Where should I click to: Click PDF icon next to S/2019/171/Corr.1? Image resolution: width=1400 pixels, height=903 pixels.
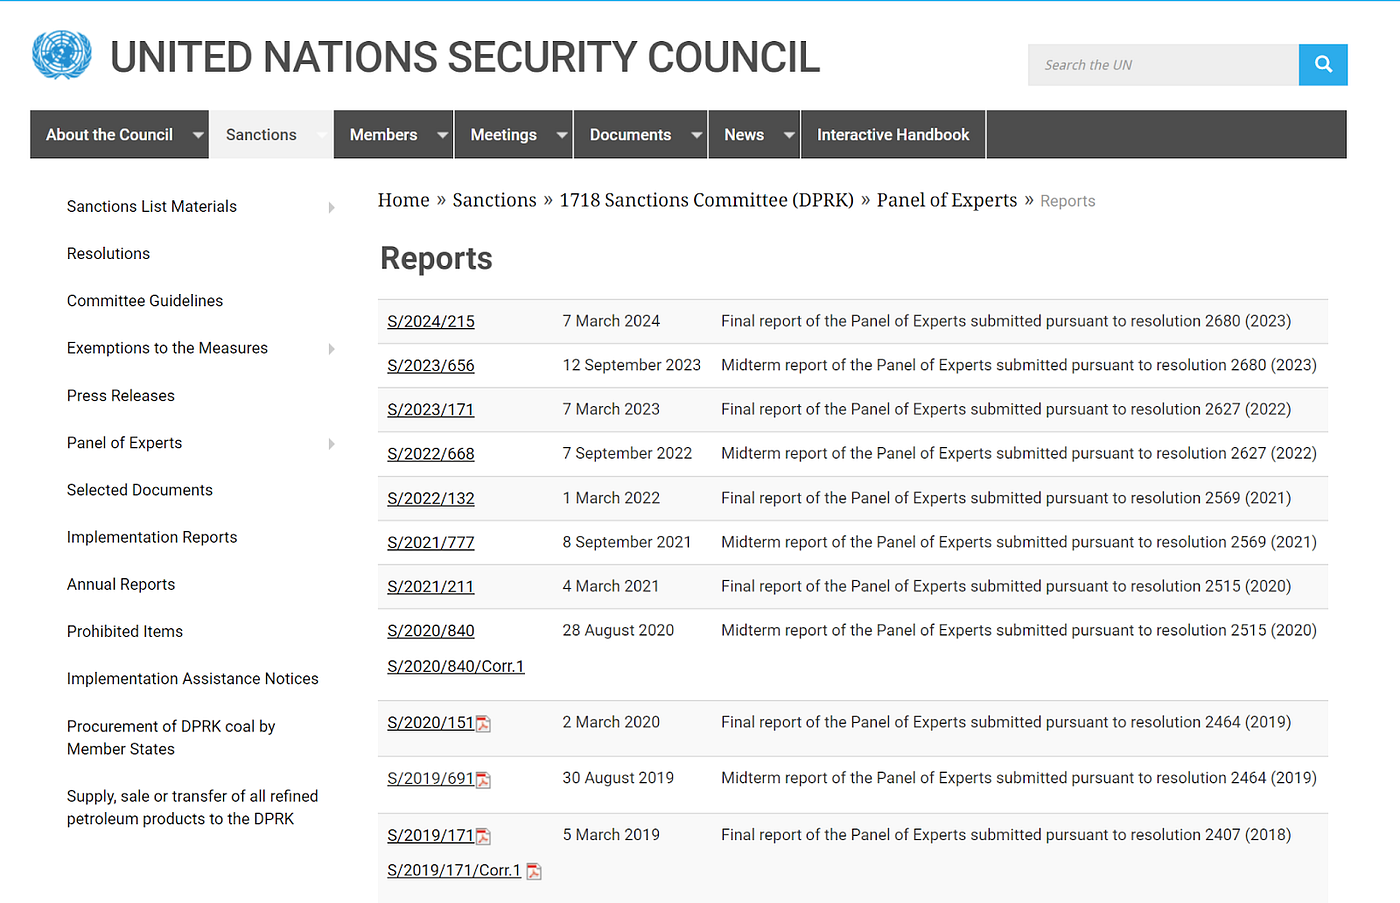[x=534, y=872]
